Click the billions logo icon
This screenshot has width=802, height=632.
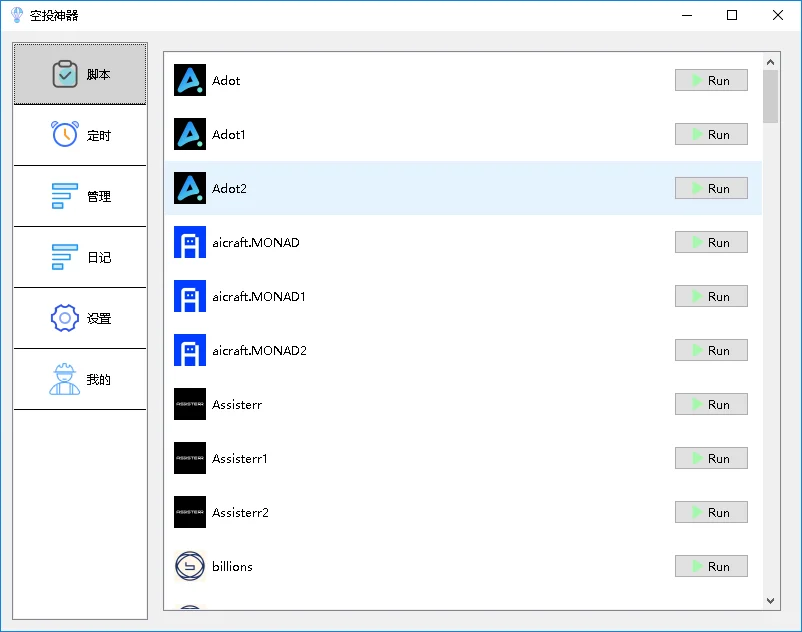coord(190,566)
